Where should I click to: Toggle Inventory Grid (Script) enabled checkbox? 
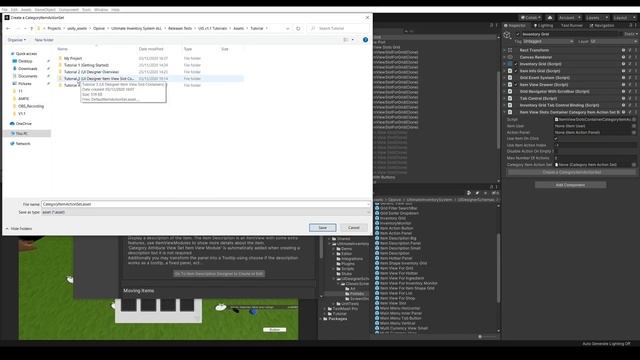516,64
